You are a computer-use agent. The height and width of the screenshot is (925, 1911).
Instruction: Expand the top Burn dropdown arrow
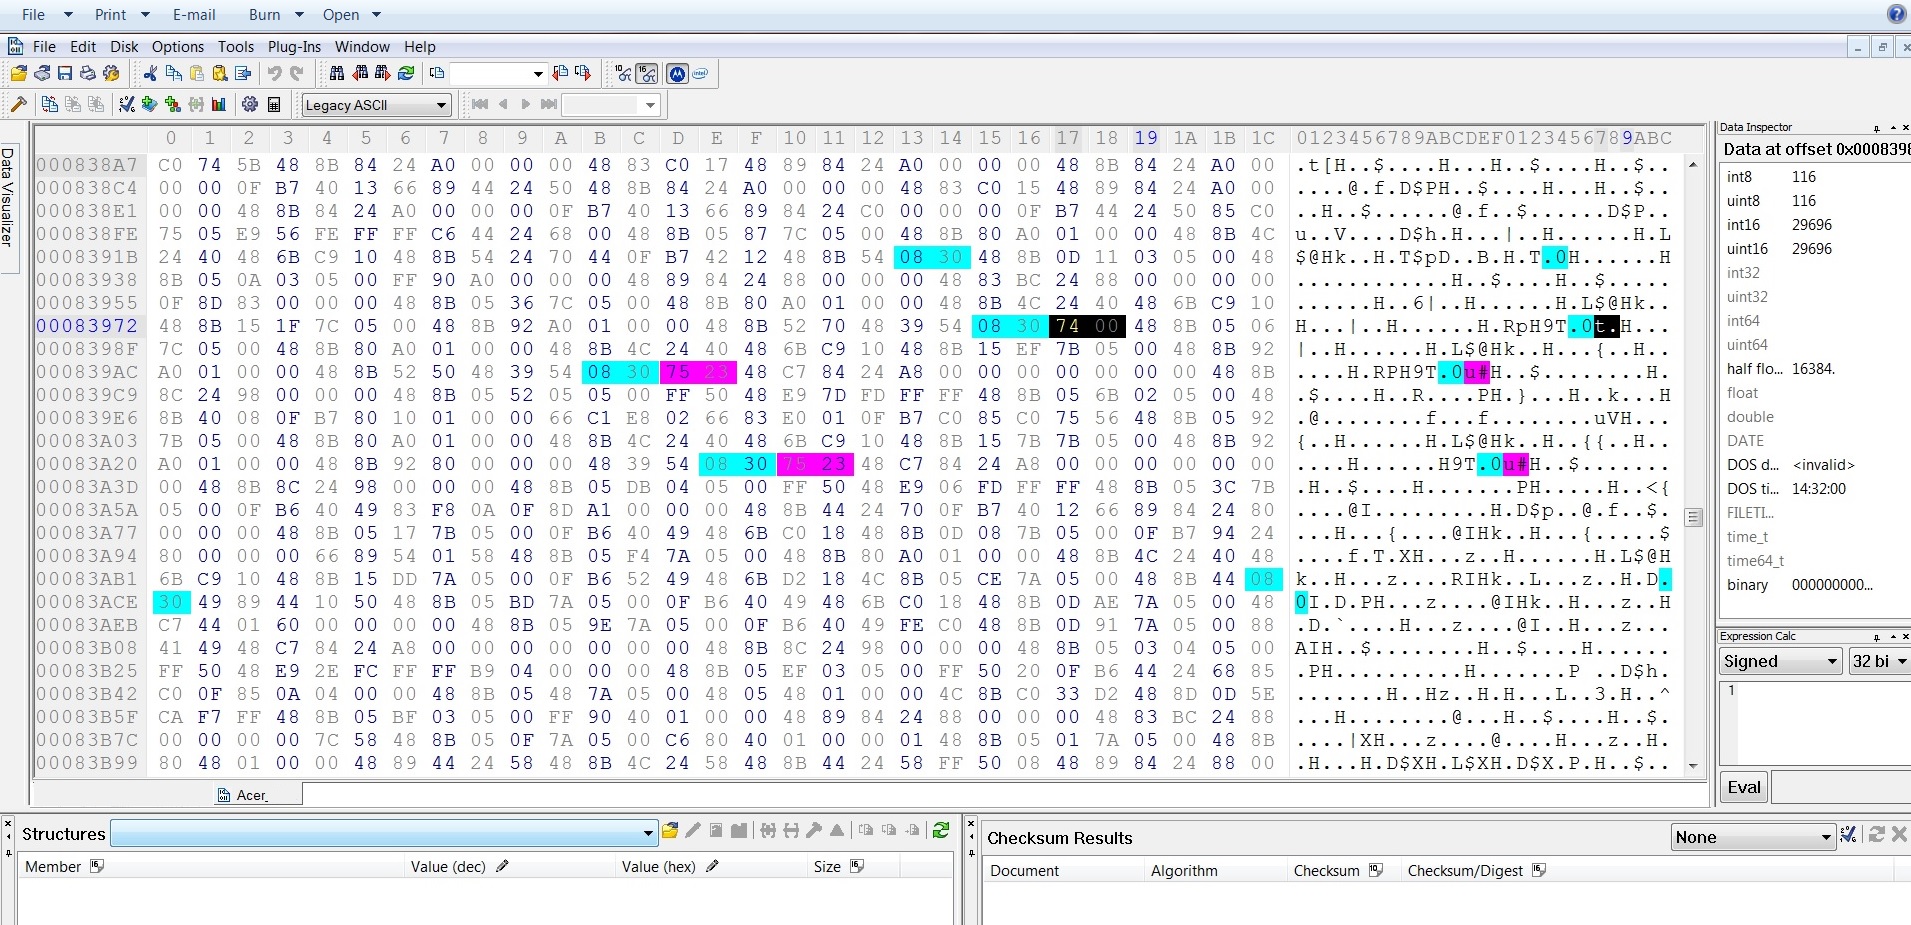(299, 15)
